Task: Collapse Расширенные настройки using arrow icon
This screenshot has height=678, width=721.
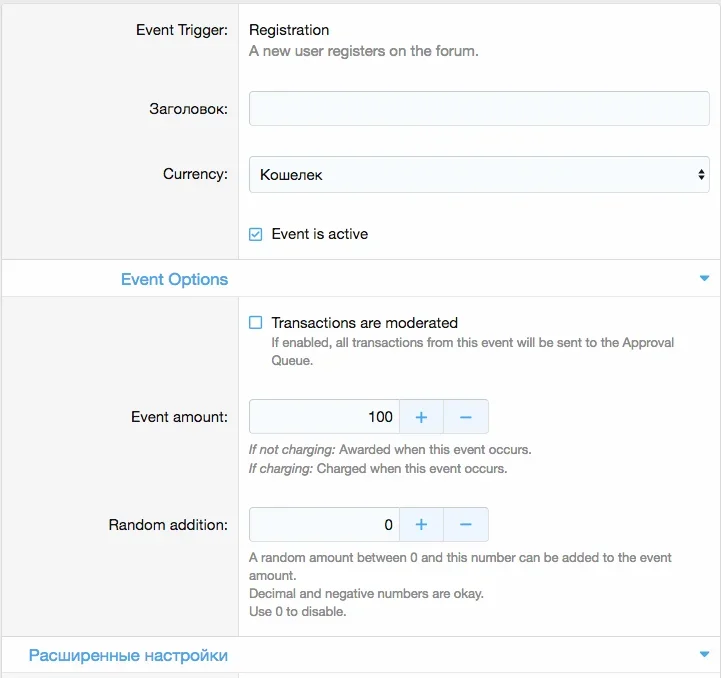Action: coord(704,654)
